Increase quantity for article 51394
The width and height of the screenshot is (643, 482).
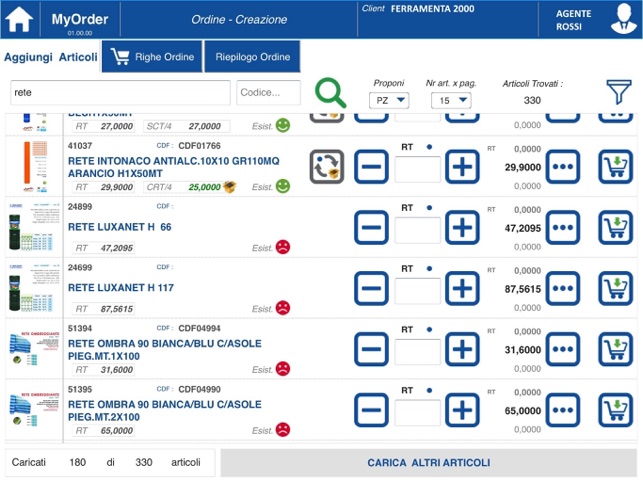point(462,349)
